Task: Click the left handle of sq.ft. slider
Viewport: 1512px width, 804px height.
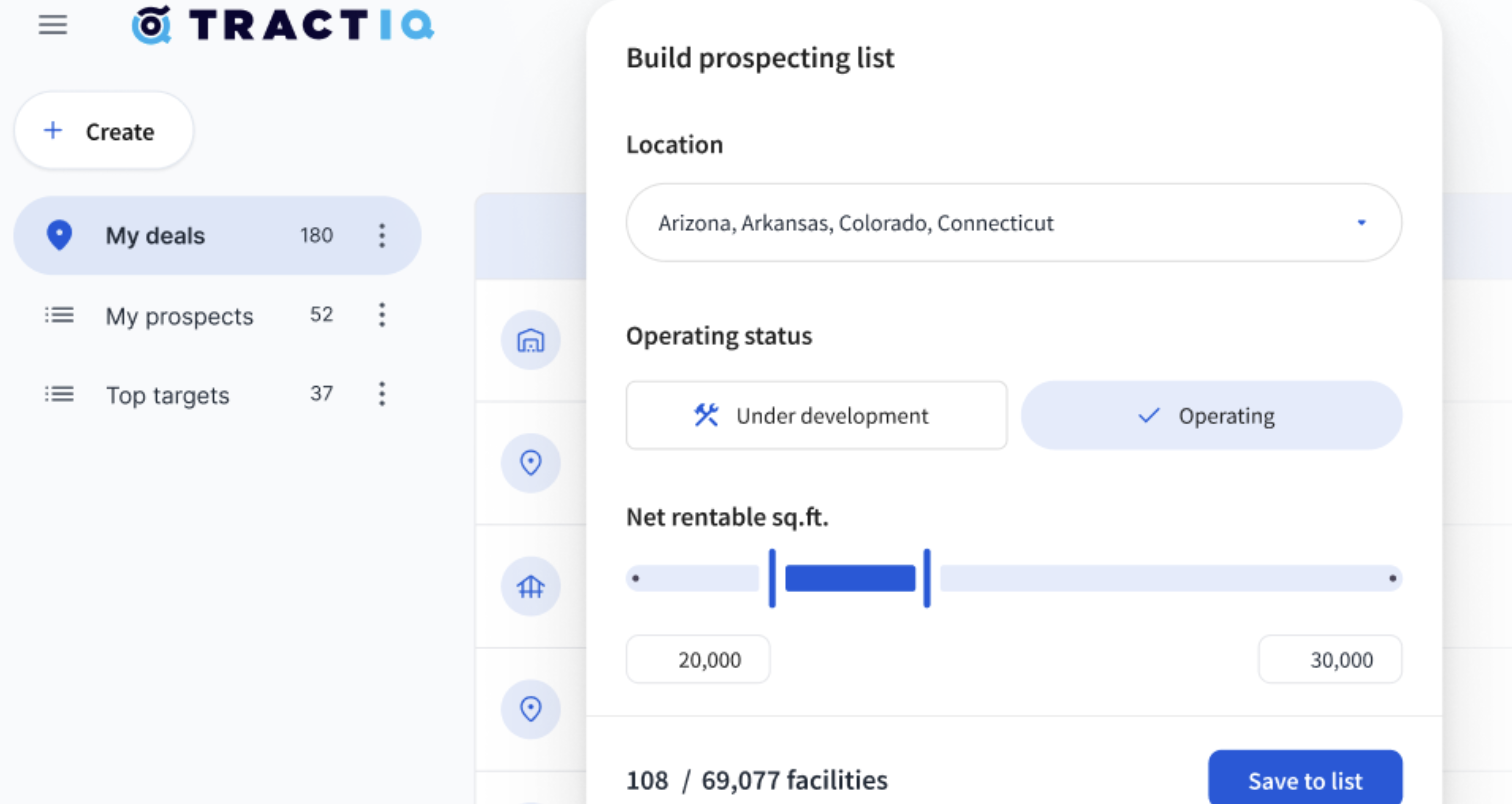Action: [x=772, y=578]
